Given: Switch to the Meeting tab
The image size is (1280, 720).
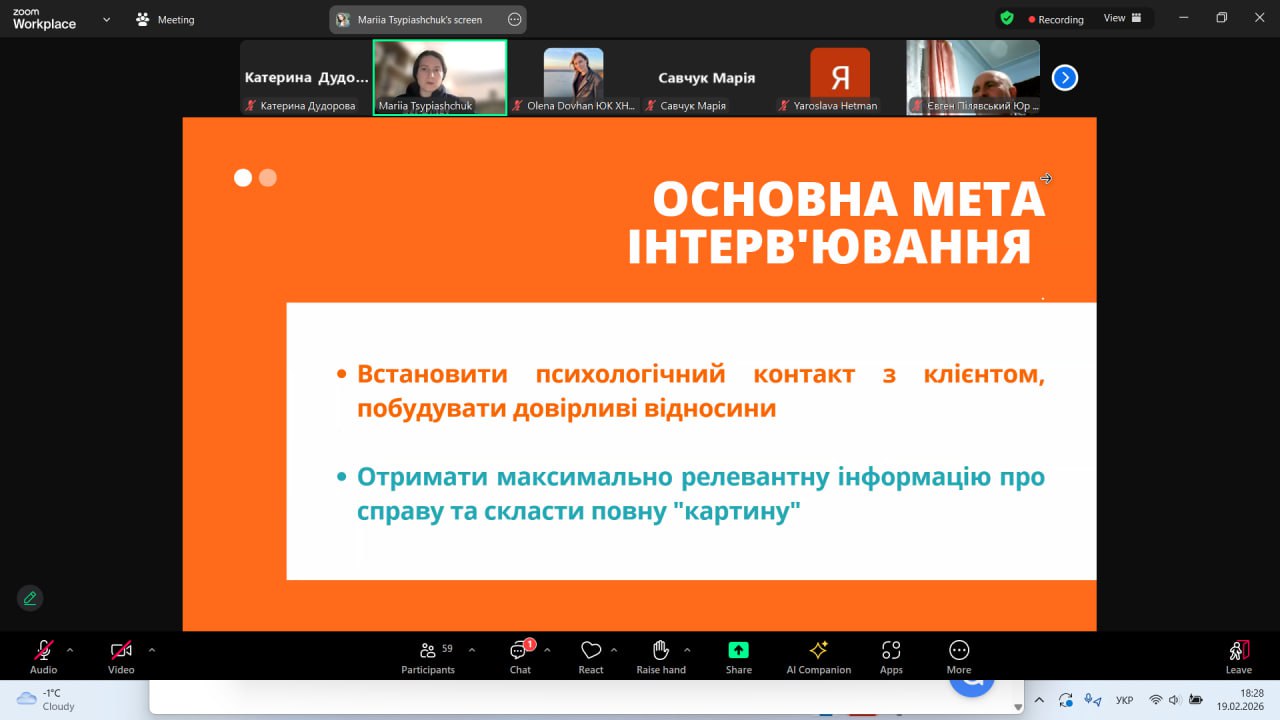Looking at the screenshot, I should [x=166, y=20].
